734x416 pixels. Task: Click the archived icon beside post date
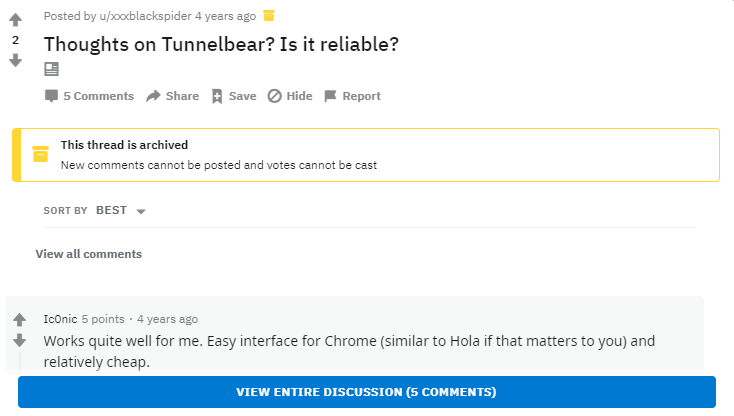click(x=269, y=16)
